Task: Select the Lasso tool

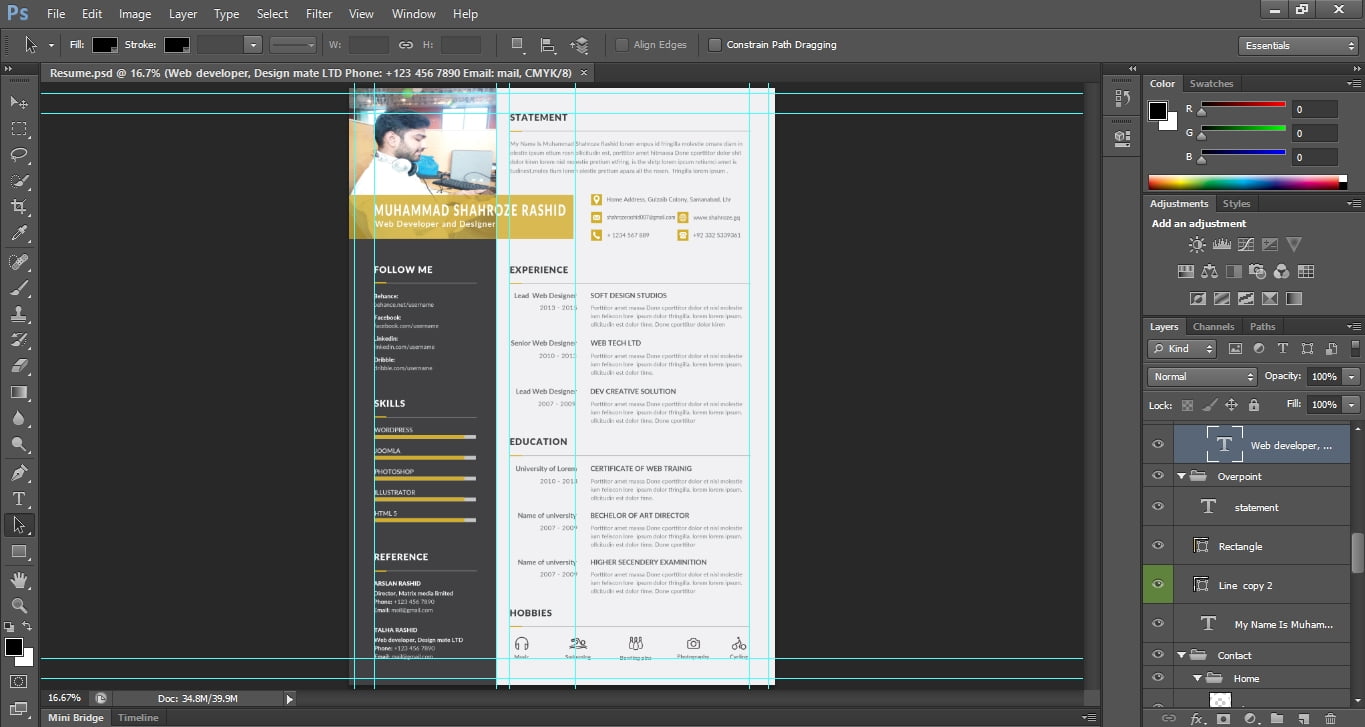Action: [19, 154]
